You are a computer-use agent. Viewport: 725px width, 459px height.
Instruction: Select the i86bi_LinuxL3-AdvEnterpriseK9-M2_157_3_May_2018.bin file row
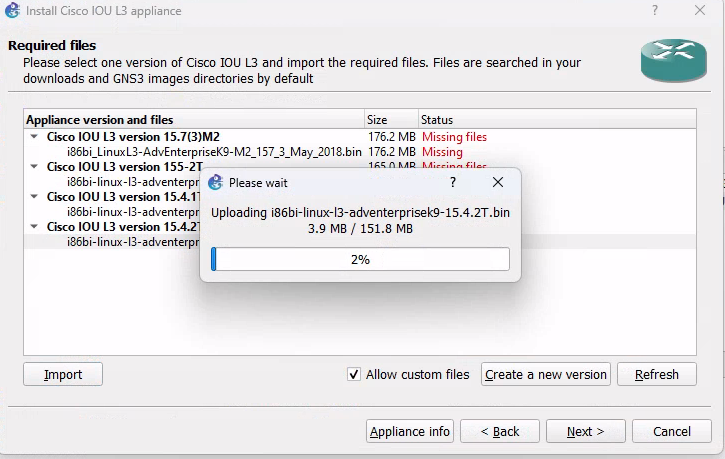tap(214, 152)
